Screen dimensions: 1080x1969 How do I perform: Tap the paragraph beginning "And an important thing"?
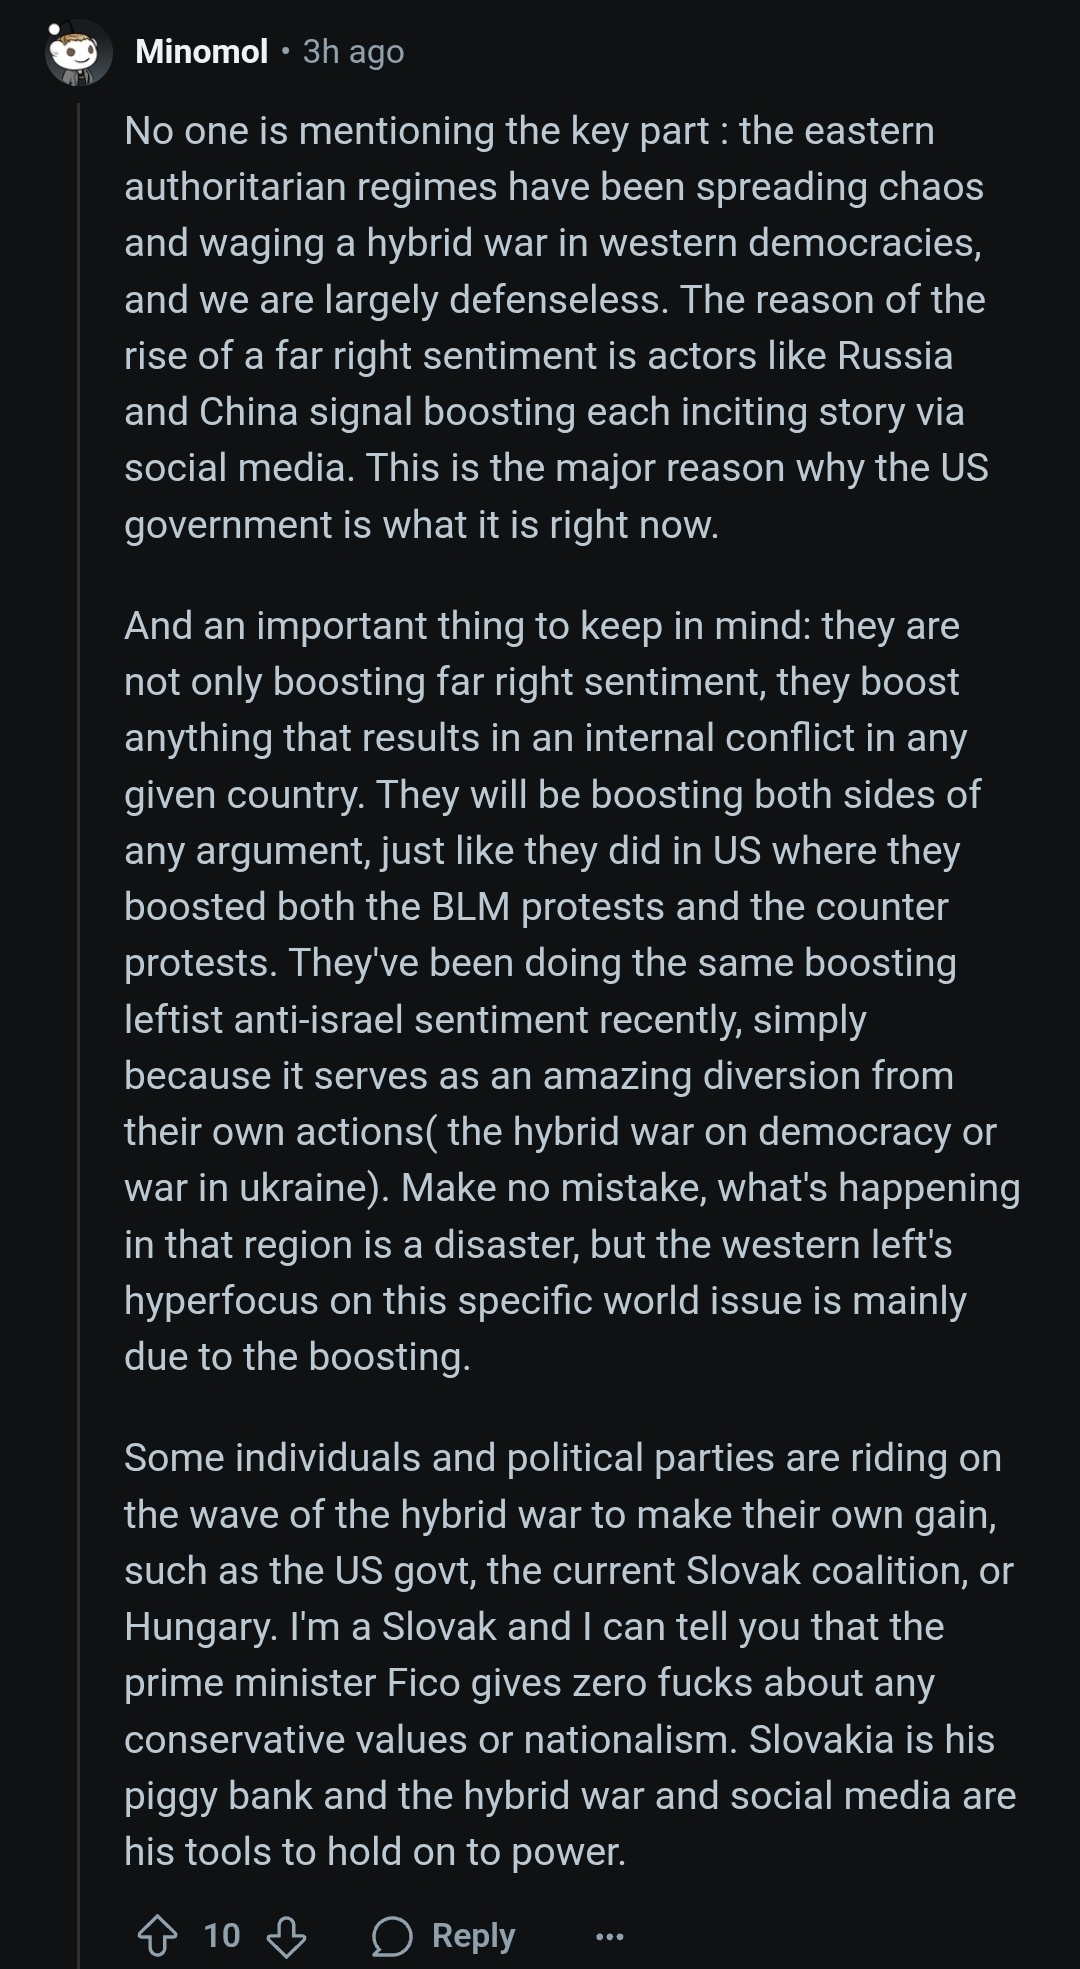tap(572, 990)
